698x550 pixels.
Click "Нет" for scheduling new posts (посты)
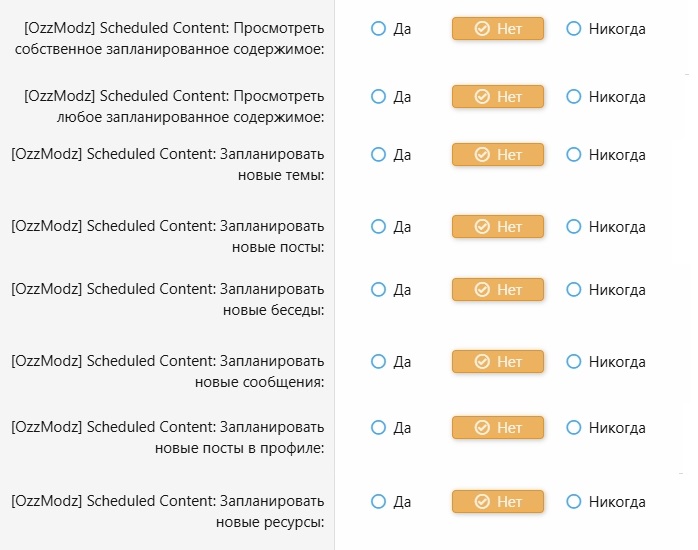pyautogui.click(x=498, y=227)
